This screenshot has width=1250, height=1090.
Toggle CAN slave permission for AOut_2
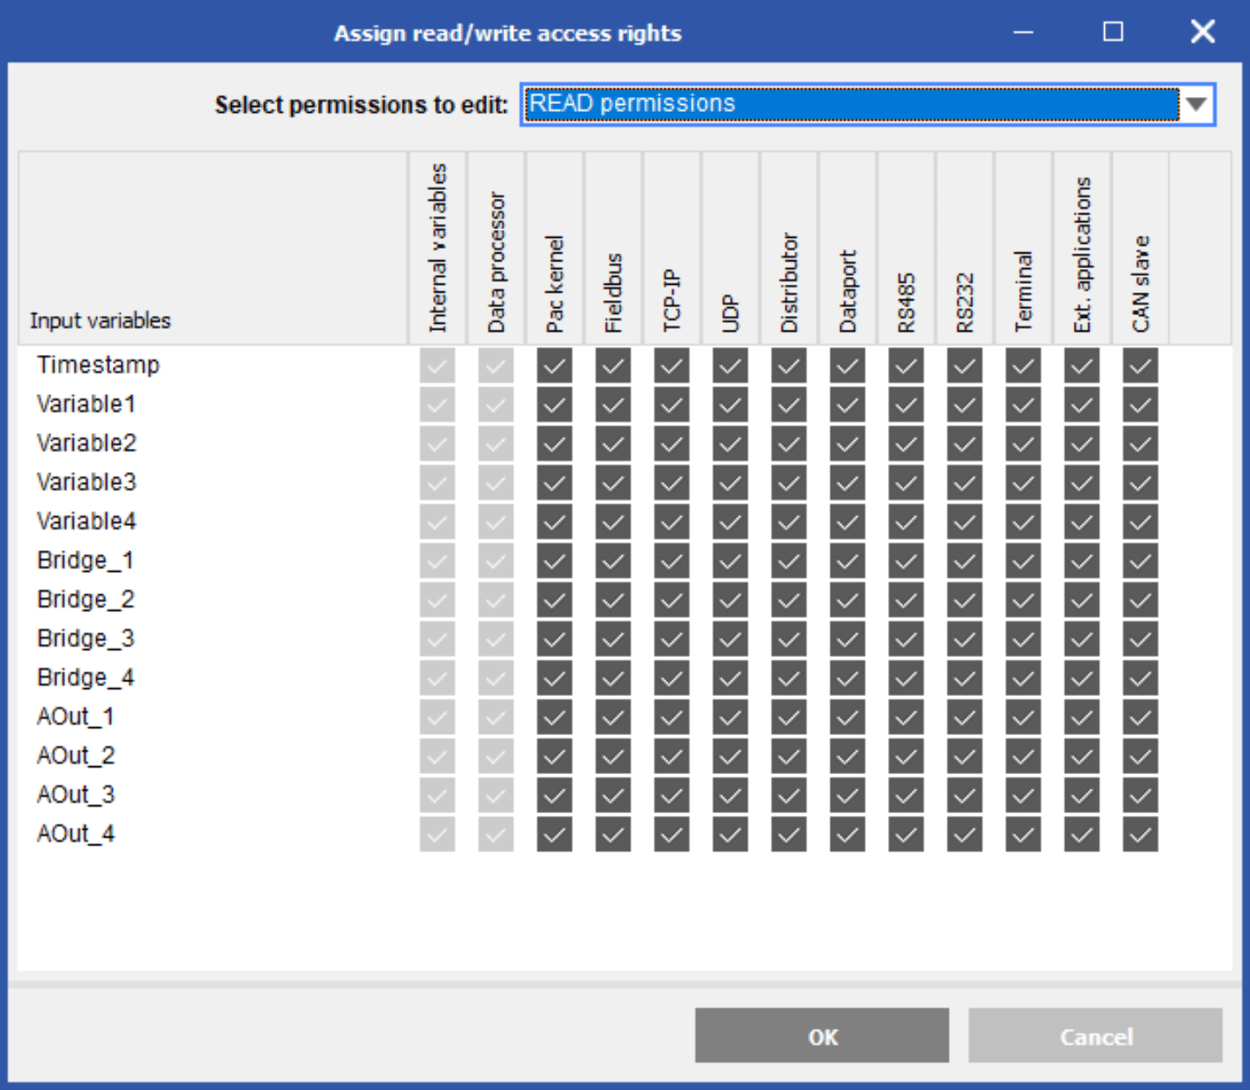[1139, 755]
